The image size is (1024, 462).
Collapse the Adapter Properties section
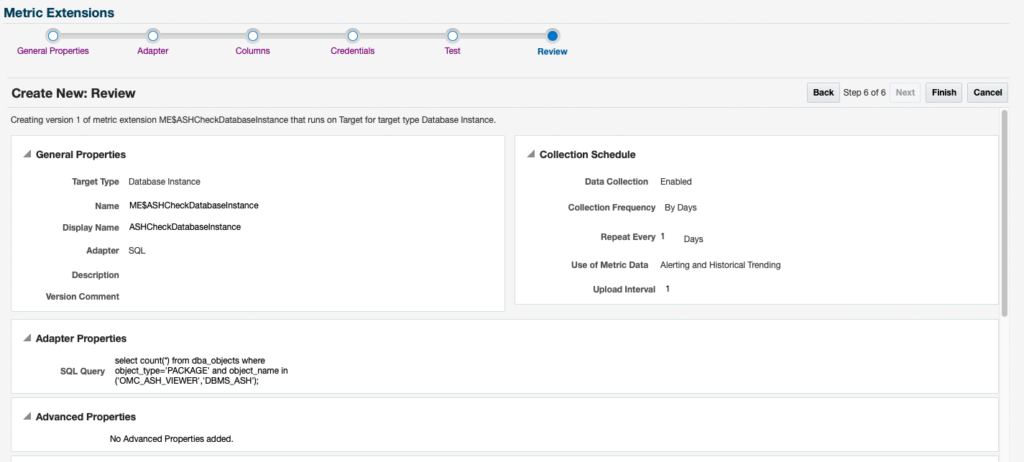click(27, 338)
